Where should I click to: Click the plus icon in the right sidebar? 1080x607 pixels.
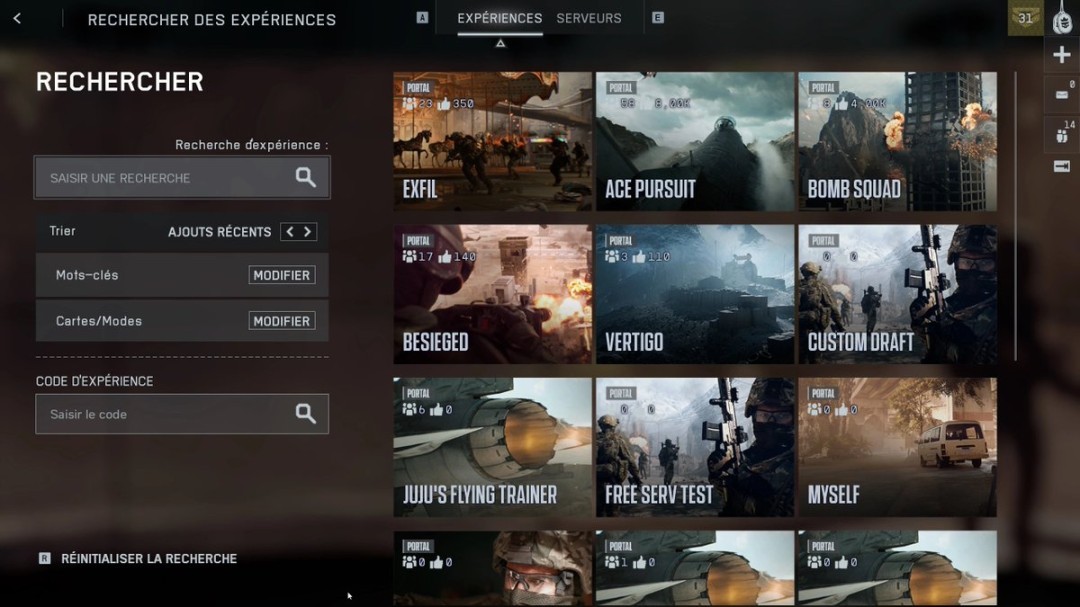click(x=1062, y=56)
